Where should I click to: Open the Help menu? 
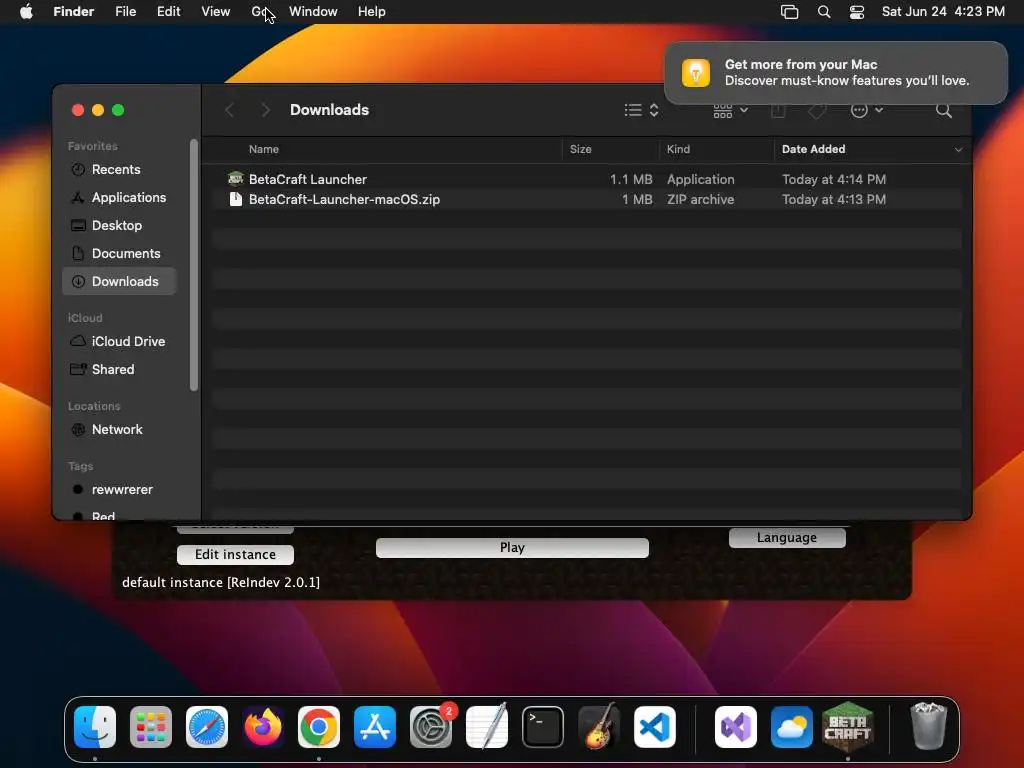[372, 12]
